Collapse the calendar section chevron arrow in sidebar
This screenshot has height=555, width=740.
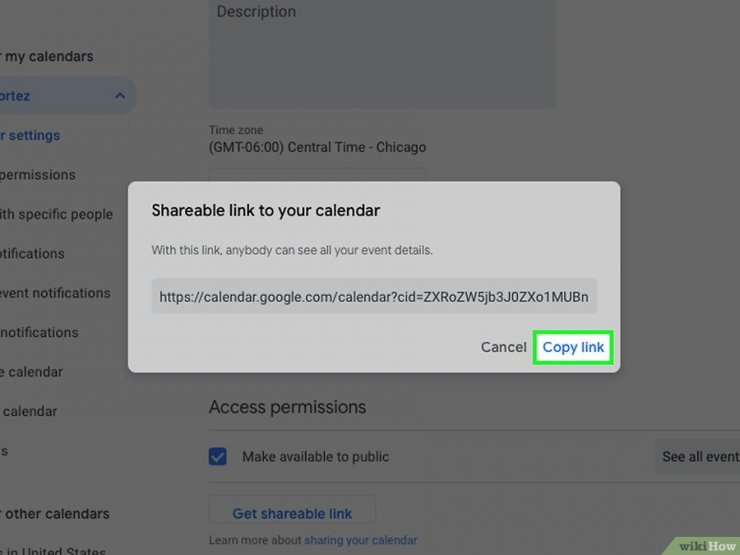[120, 96]
